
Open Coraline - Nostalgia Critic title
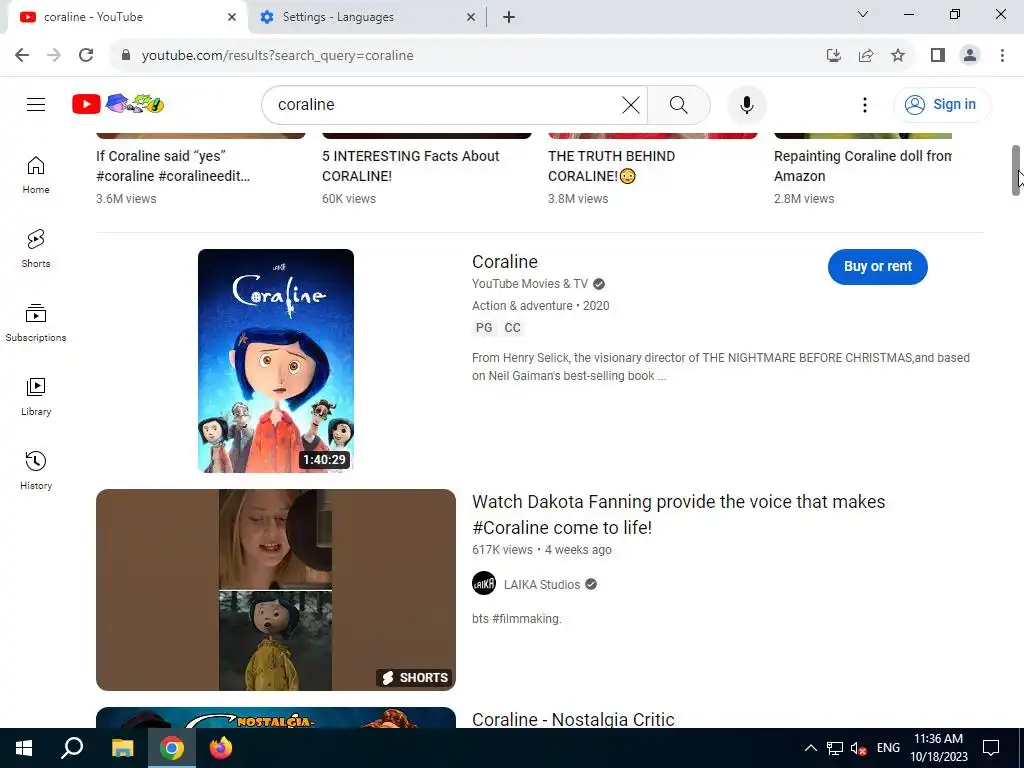click(573, 719)
